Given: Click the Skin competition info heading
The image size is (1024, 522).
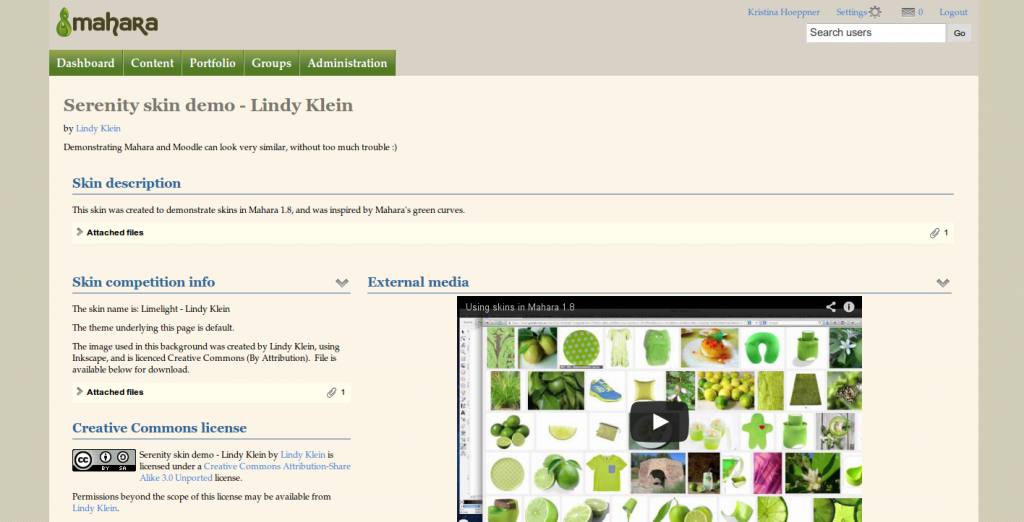Looking at the screenshot, I should pos(144,282).
